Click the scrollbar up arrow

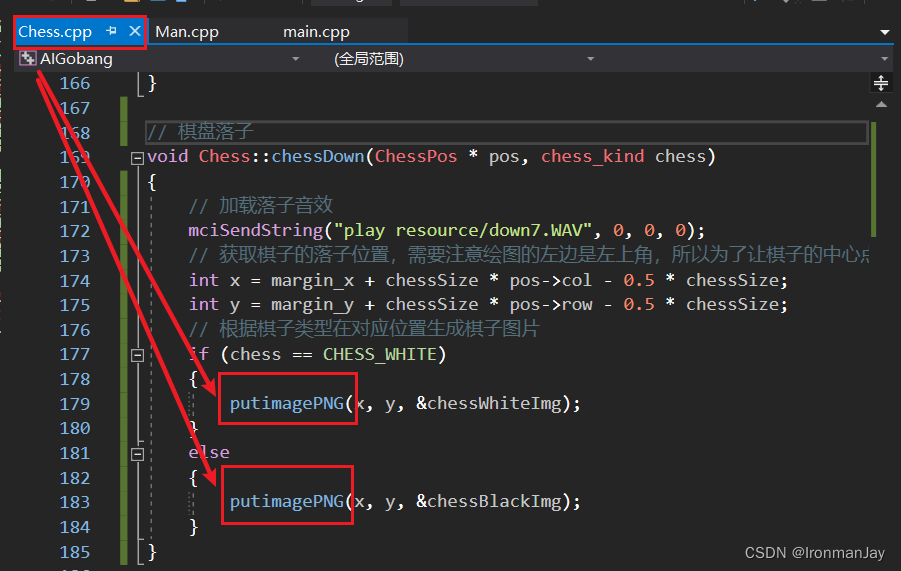click(x=881, y=105)
